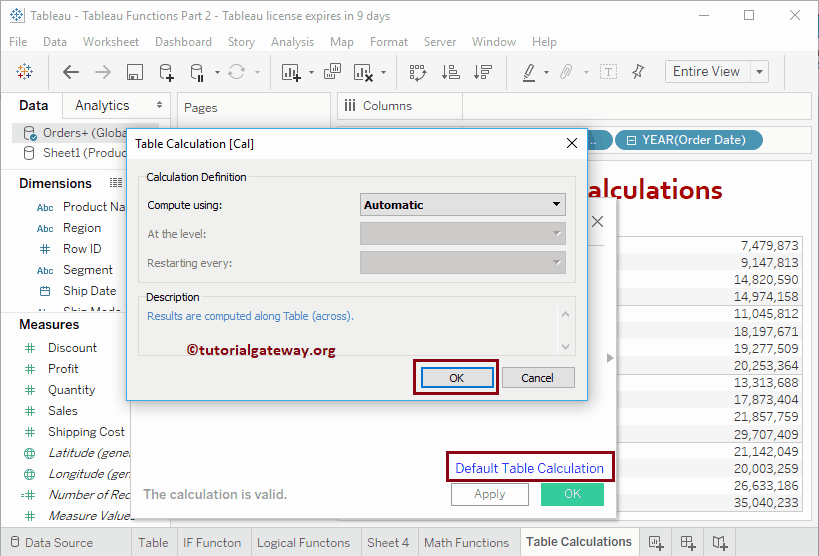Open the Clear Sheet dropdown arrow

pyautogui.click(x=383, y=72)
